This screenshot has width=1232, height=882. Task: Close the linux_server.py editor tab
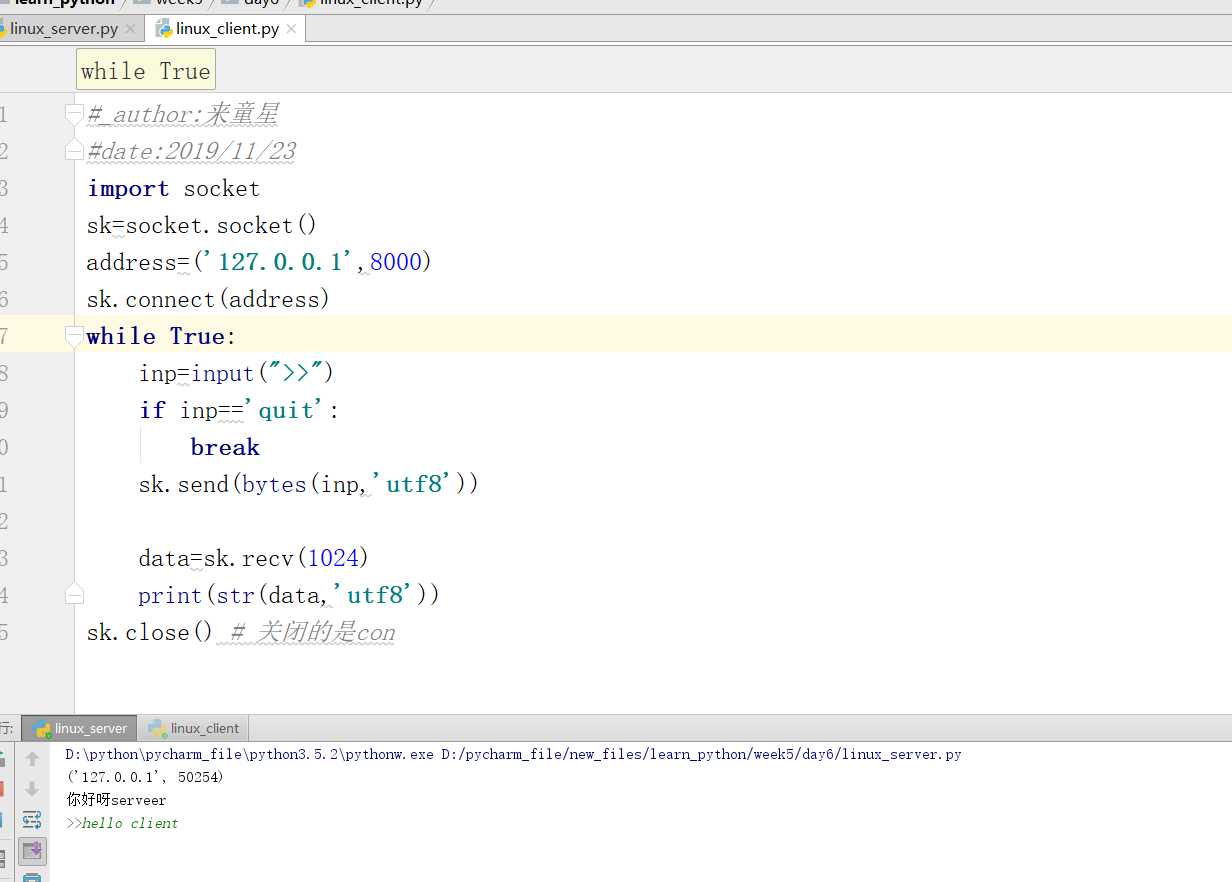pyautogui.click(x=130, y=29)
